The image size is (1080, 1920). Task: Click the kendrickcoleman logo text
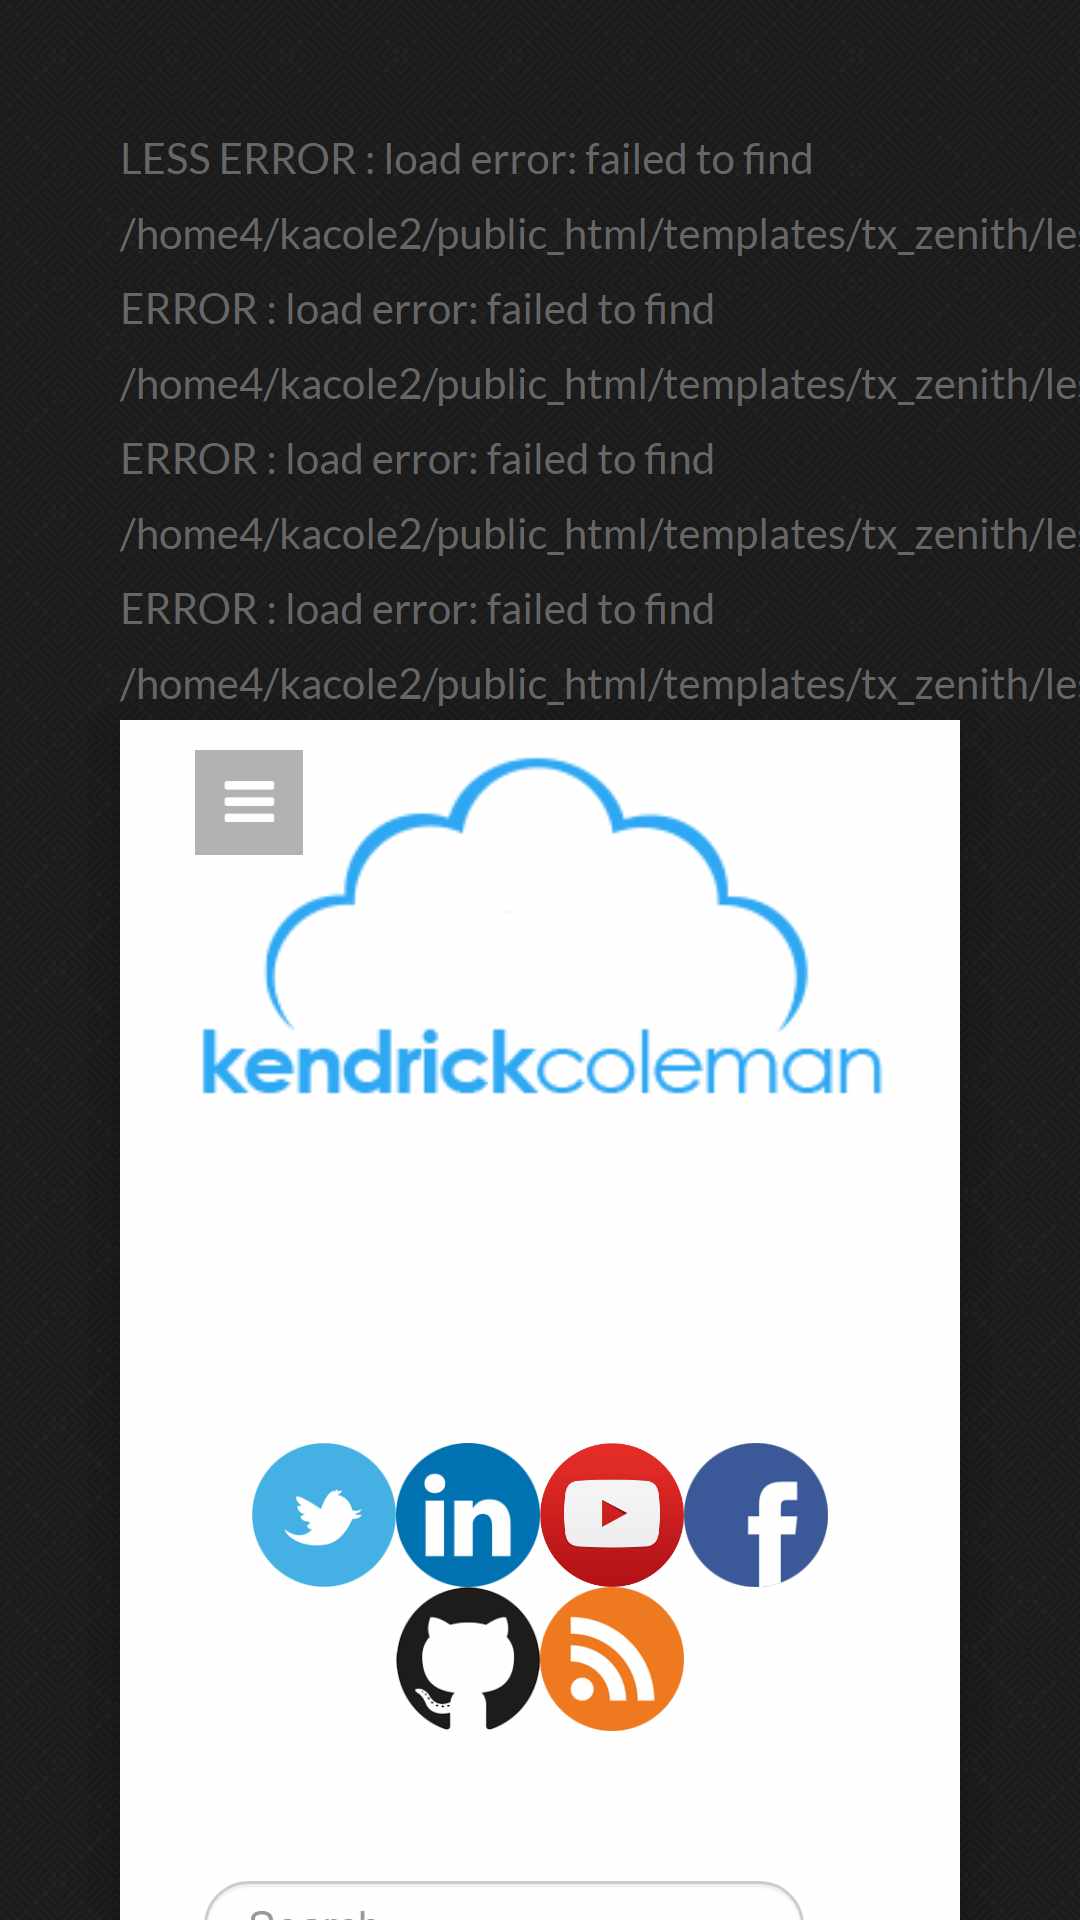click(541, 1063)
